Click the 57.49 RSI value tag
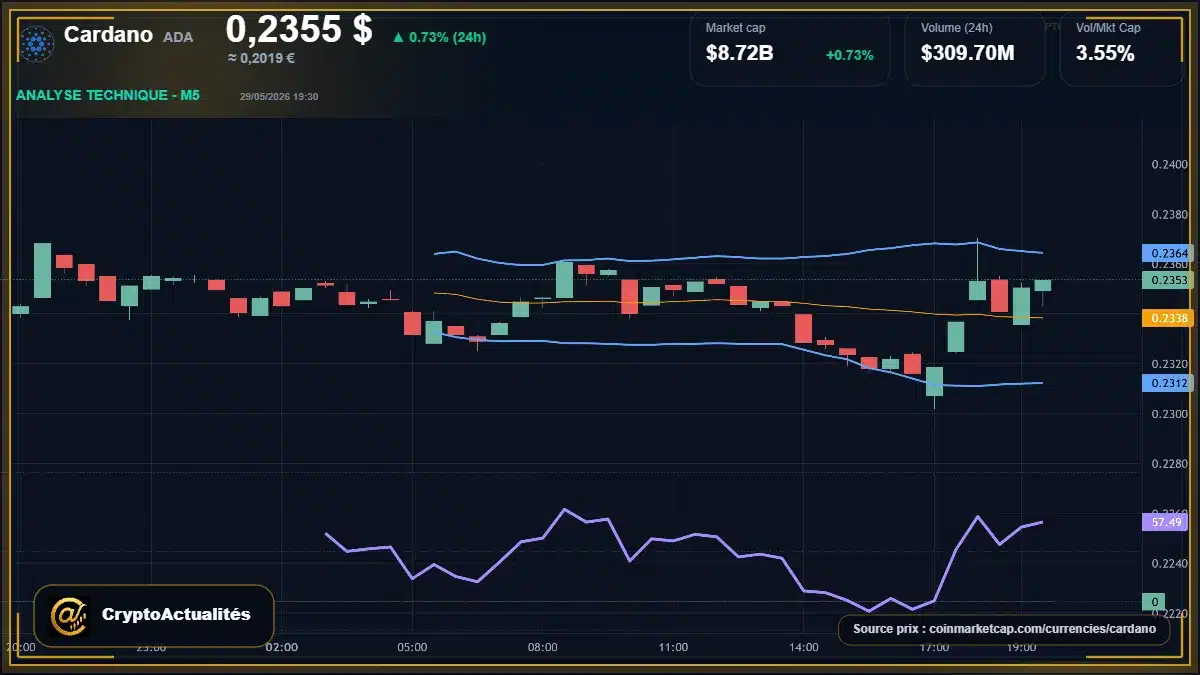Image resolution: width=1200 pixels, height=675 pixels. [x=1167, y=522]
